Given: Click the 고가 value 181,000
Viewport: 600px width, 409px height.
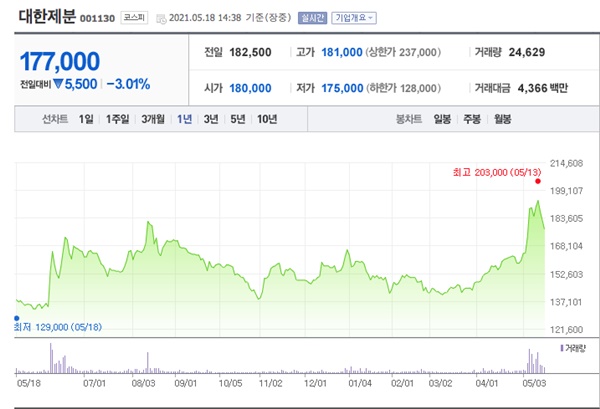Looking at the screenshot, I should [342, 52].
